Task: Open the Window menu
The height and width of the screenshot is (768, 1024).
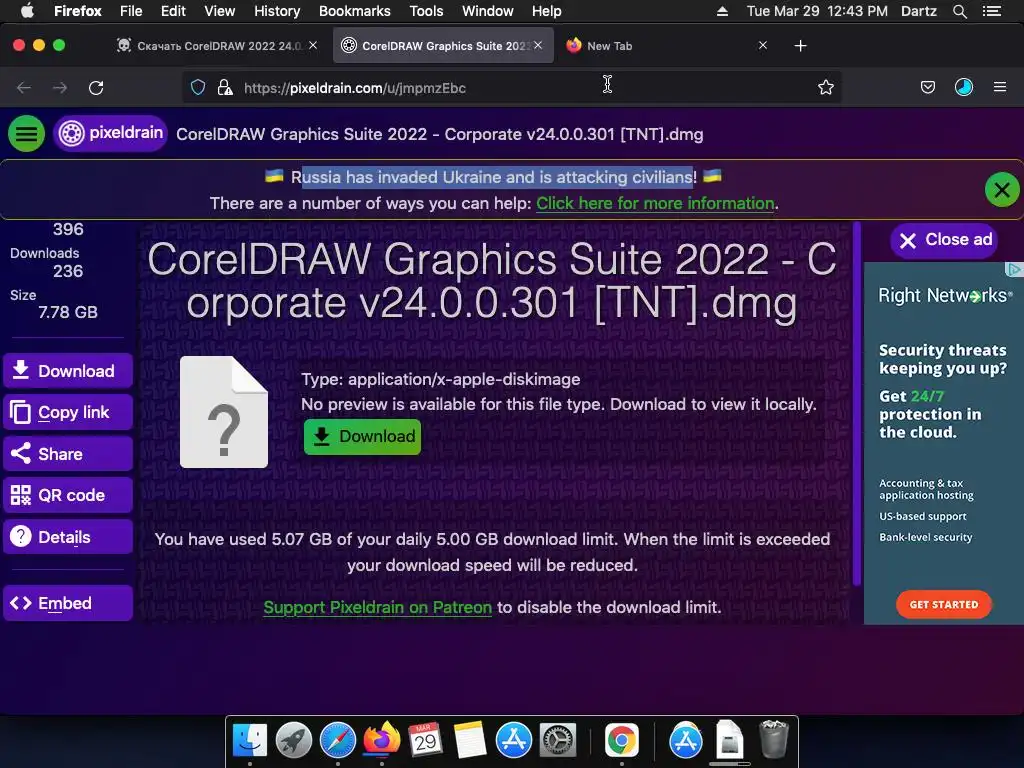Action: pyautogui.click(x=487, y=11)
